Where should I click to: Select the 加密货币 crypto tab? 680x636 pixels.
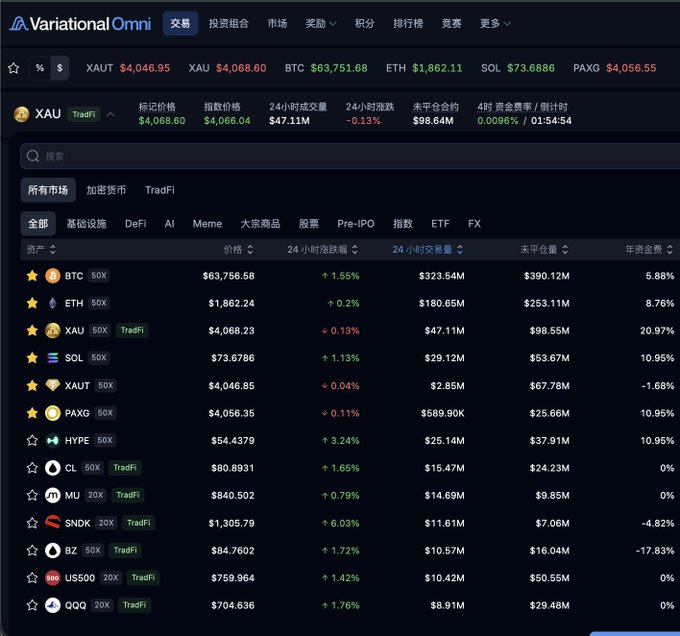[106, 190]
